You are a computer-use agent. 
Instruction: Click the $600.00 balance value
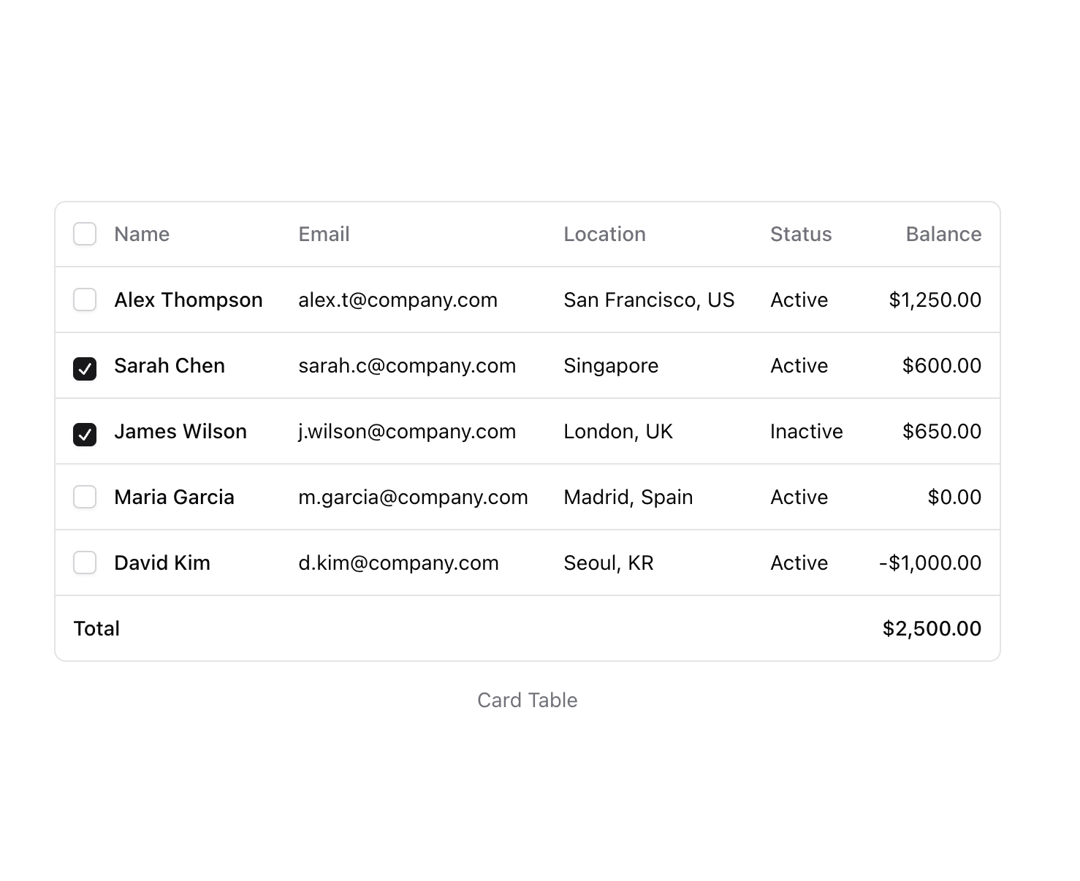pyautogui.click(x=942, y=366)
